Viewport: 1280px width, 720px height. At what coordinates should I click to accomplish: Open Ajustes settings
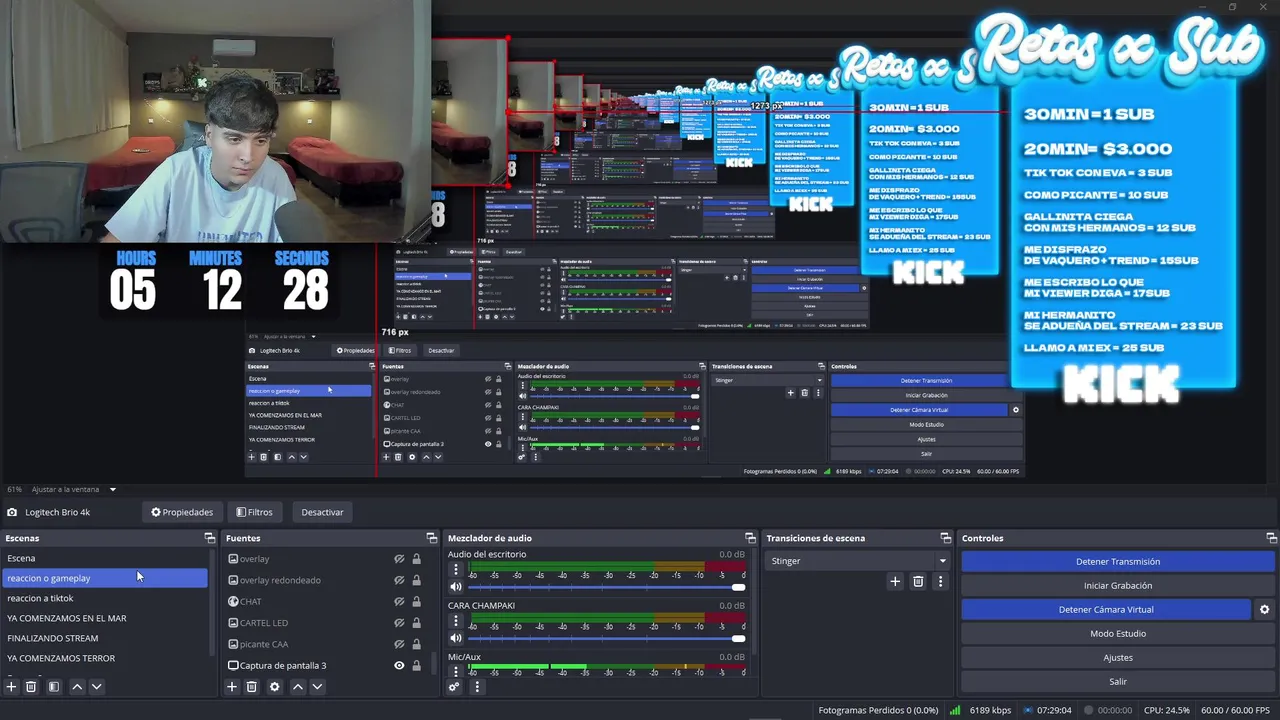tap(1118, 657)
